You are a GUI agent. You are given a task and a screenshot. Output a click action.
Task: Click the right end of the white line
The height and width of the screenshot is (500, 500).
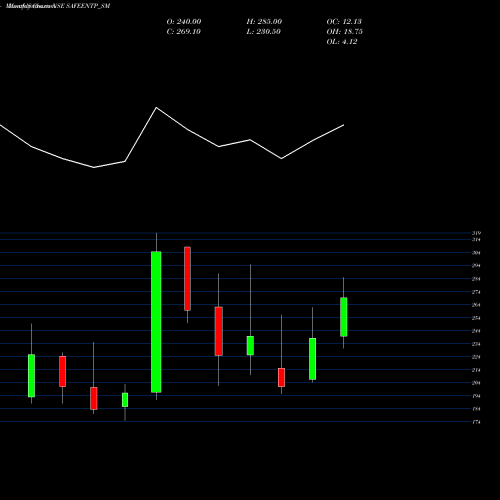coord(344,125)
